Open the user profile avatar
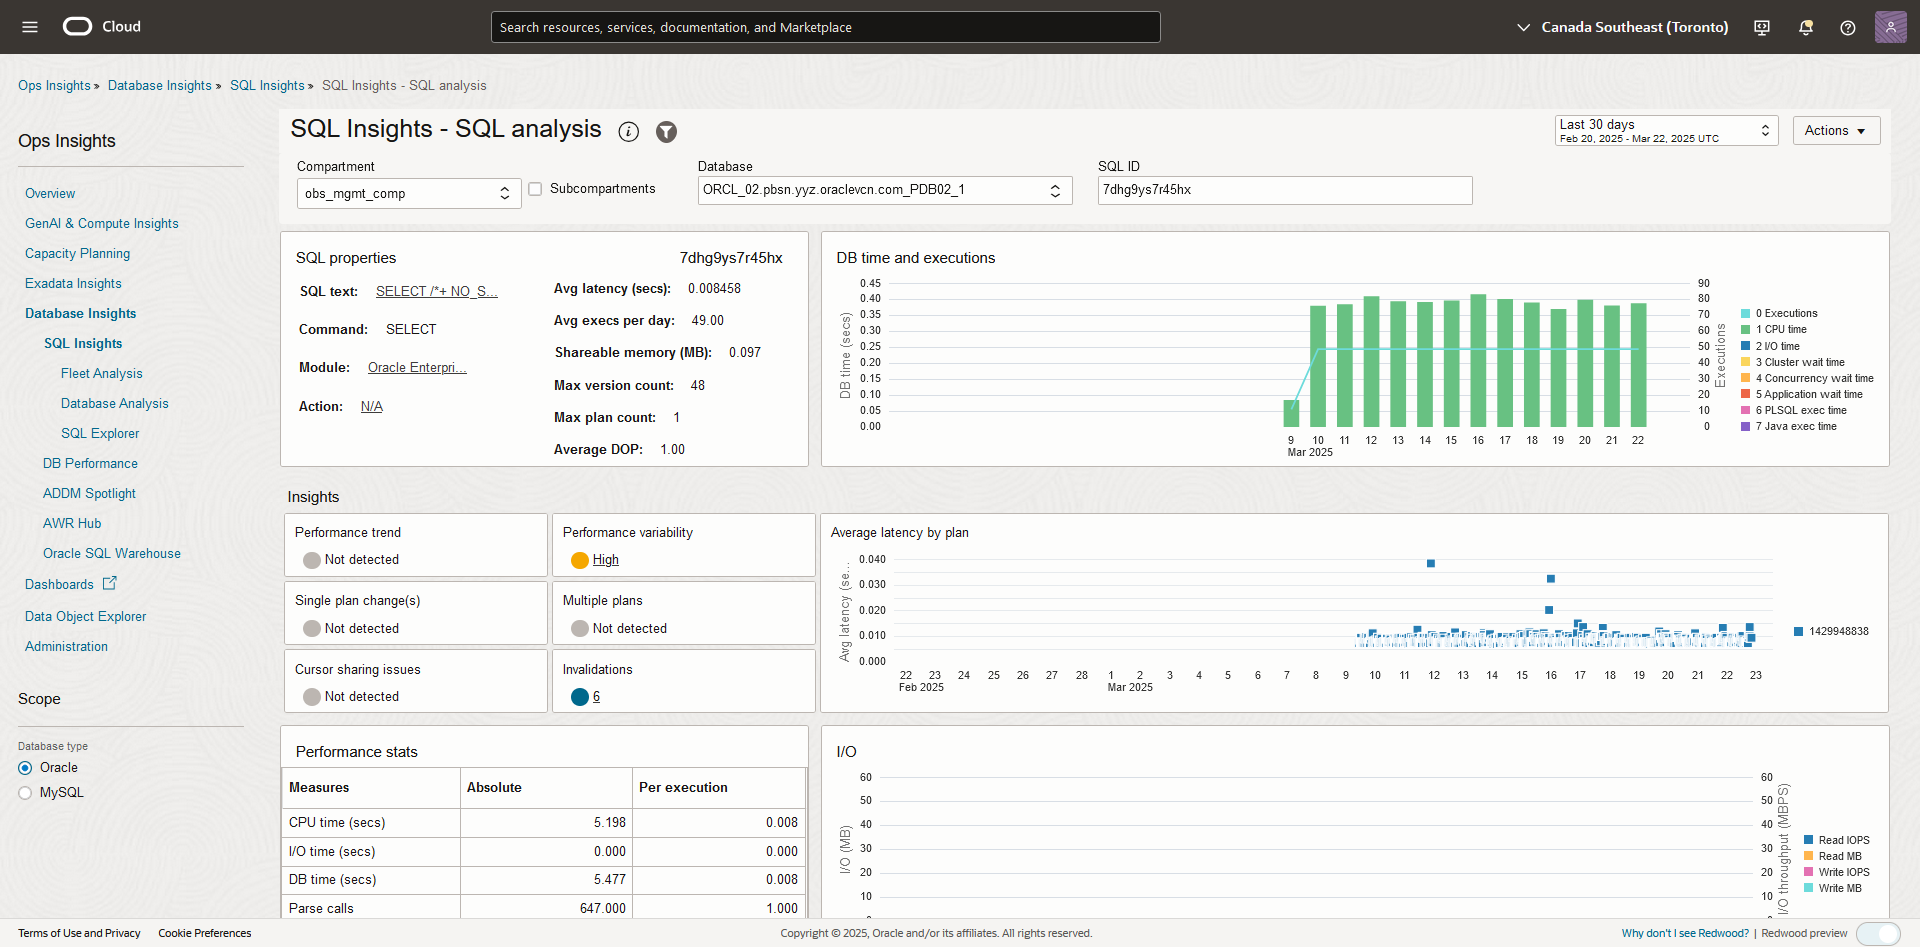 [x=1891, y=27]
